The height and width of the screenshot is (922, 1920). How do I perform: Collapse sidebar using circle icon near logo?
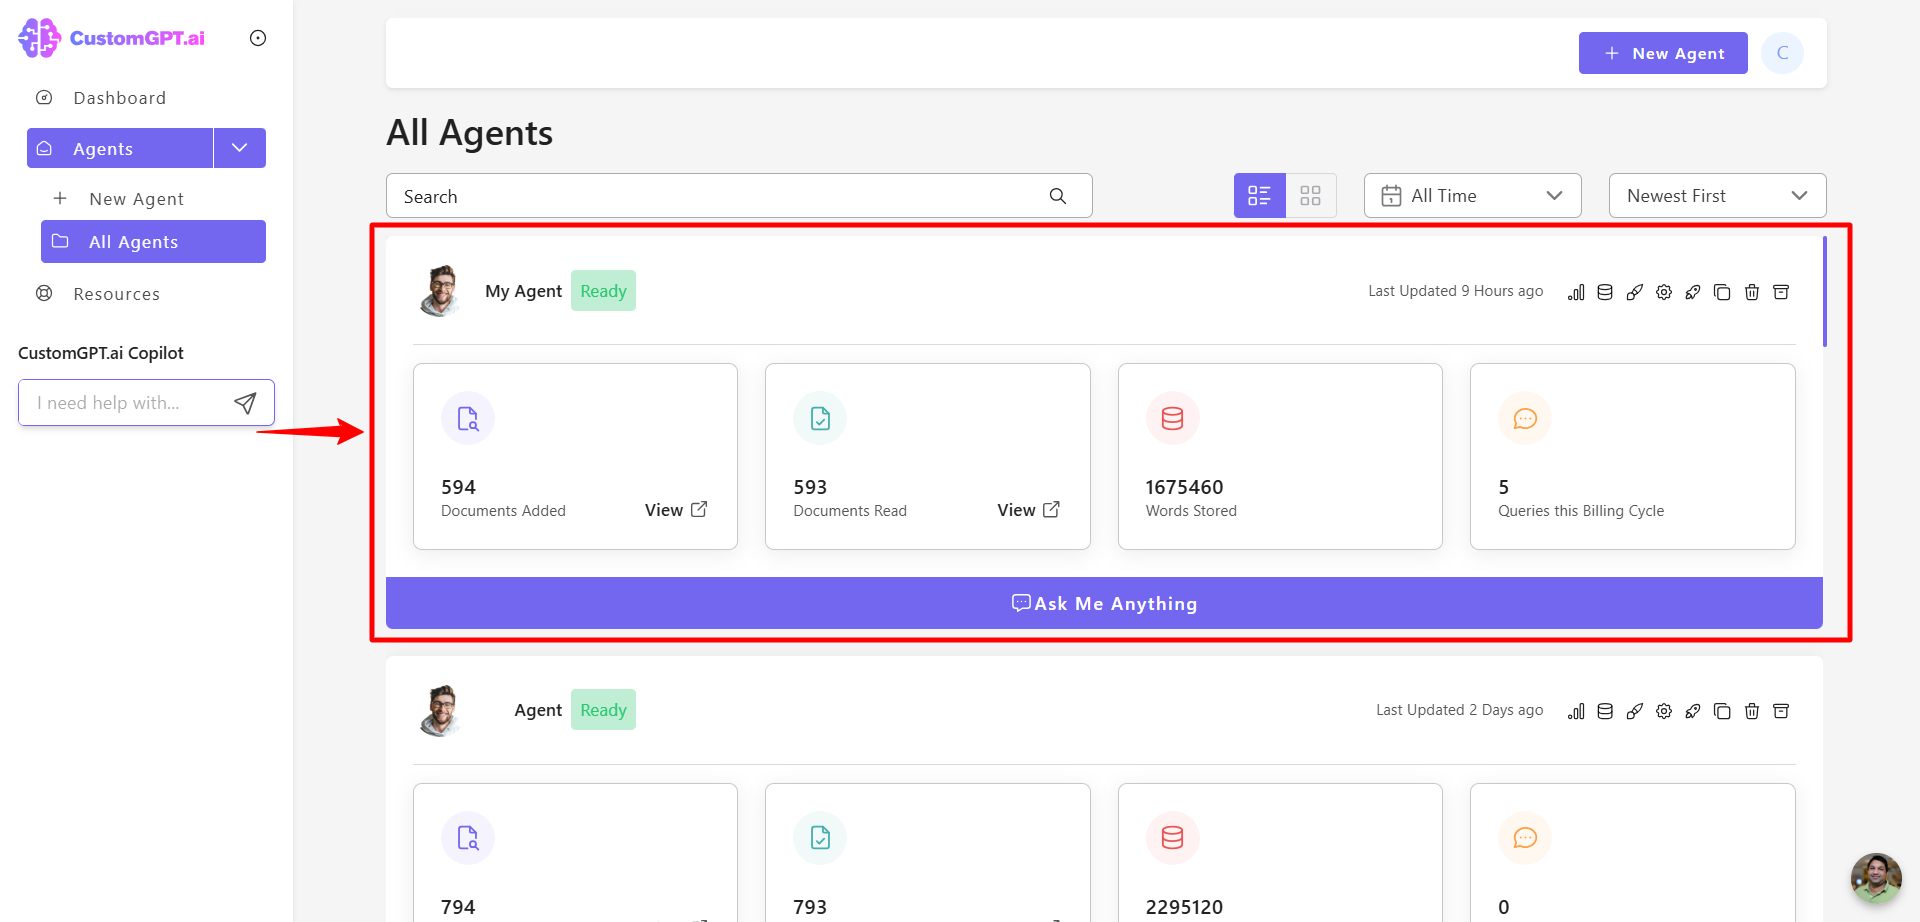pos(258,38)
